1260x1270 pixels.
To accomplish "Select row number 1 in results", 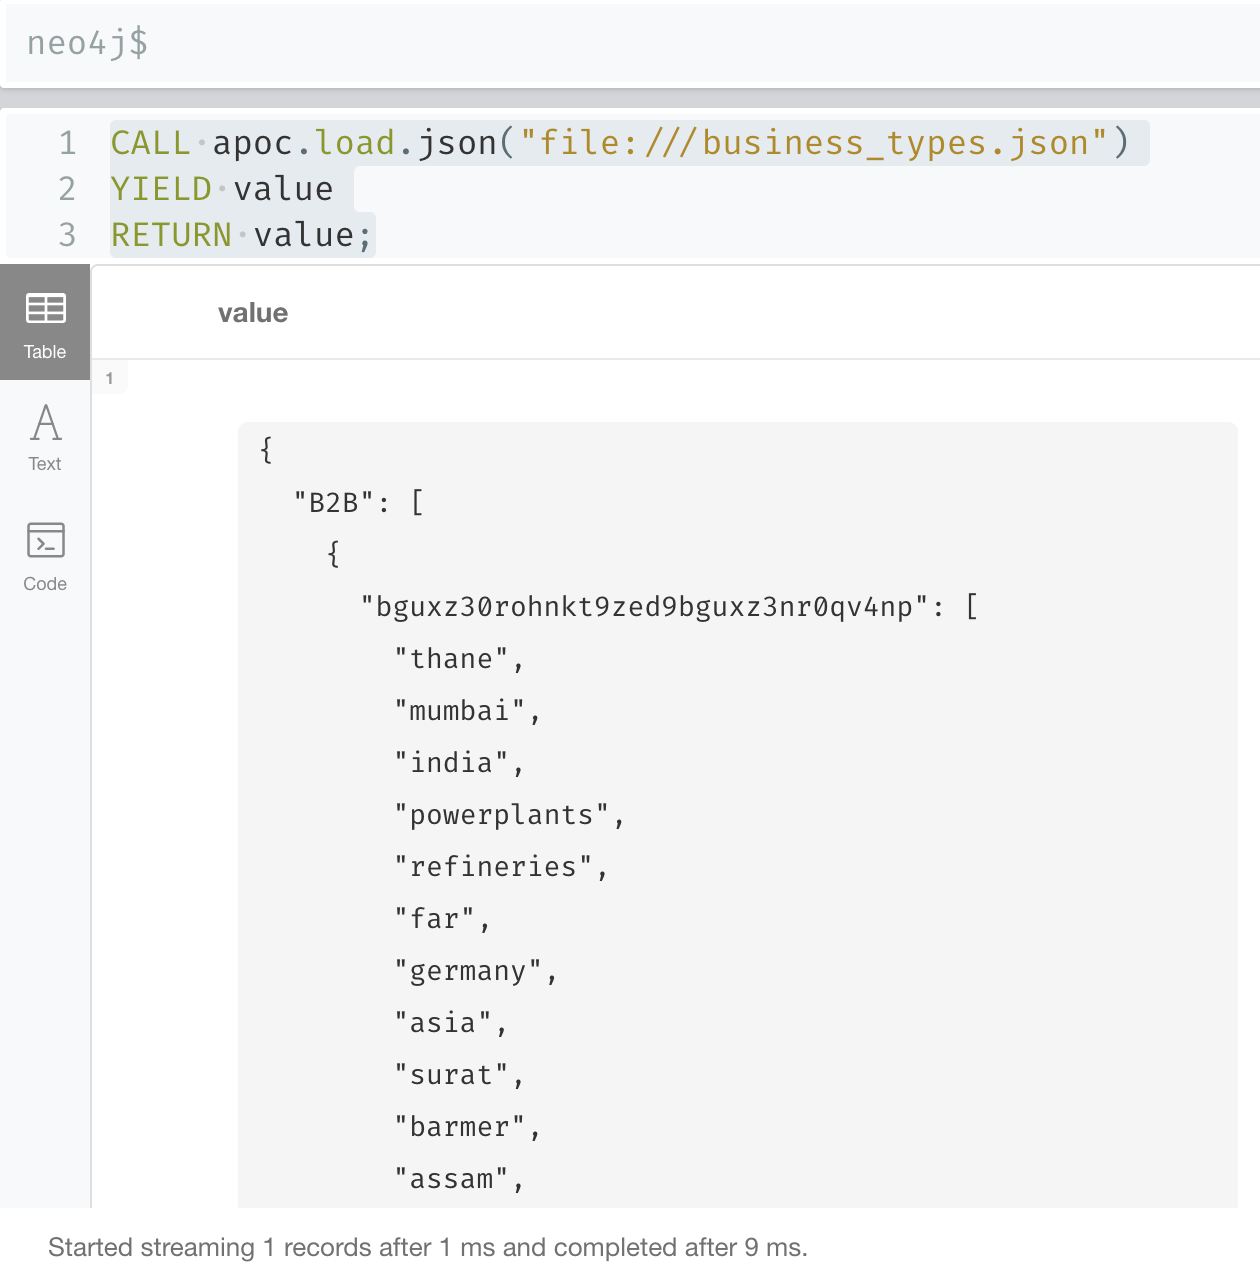I will pyautogui.click(x=110, y=378).
